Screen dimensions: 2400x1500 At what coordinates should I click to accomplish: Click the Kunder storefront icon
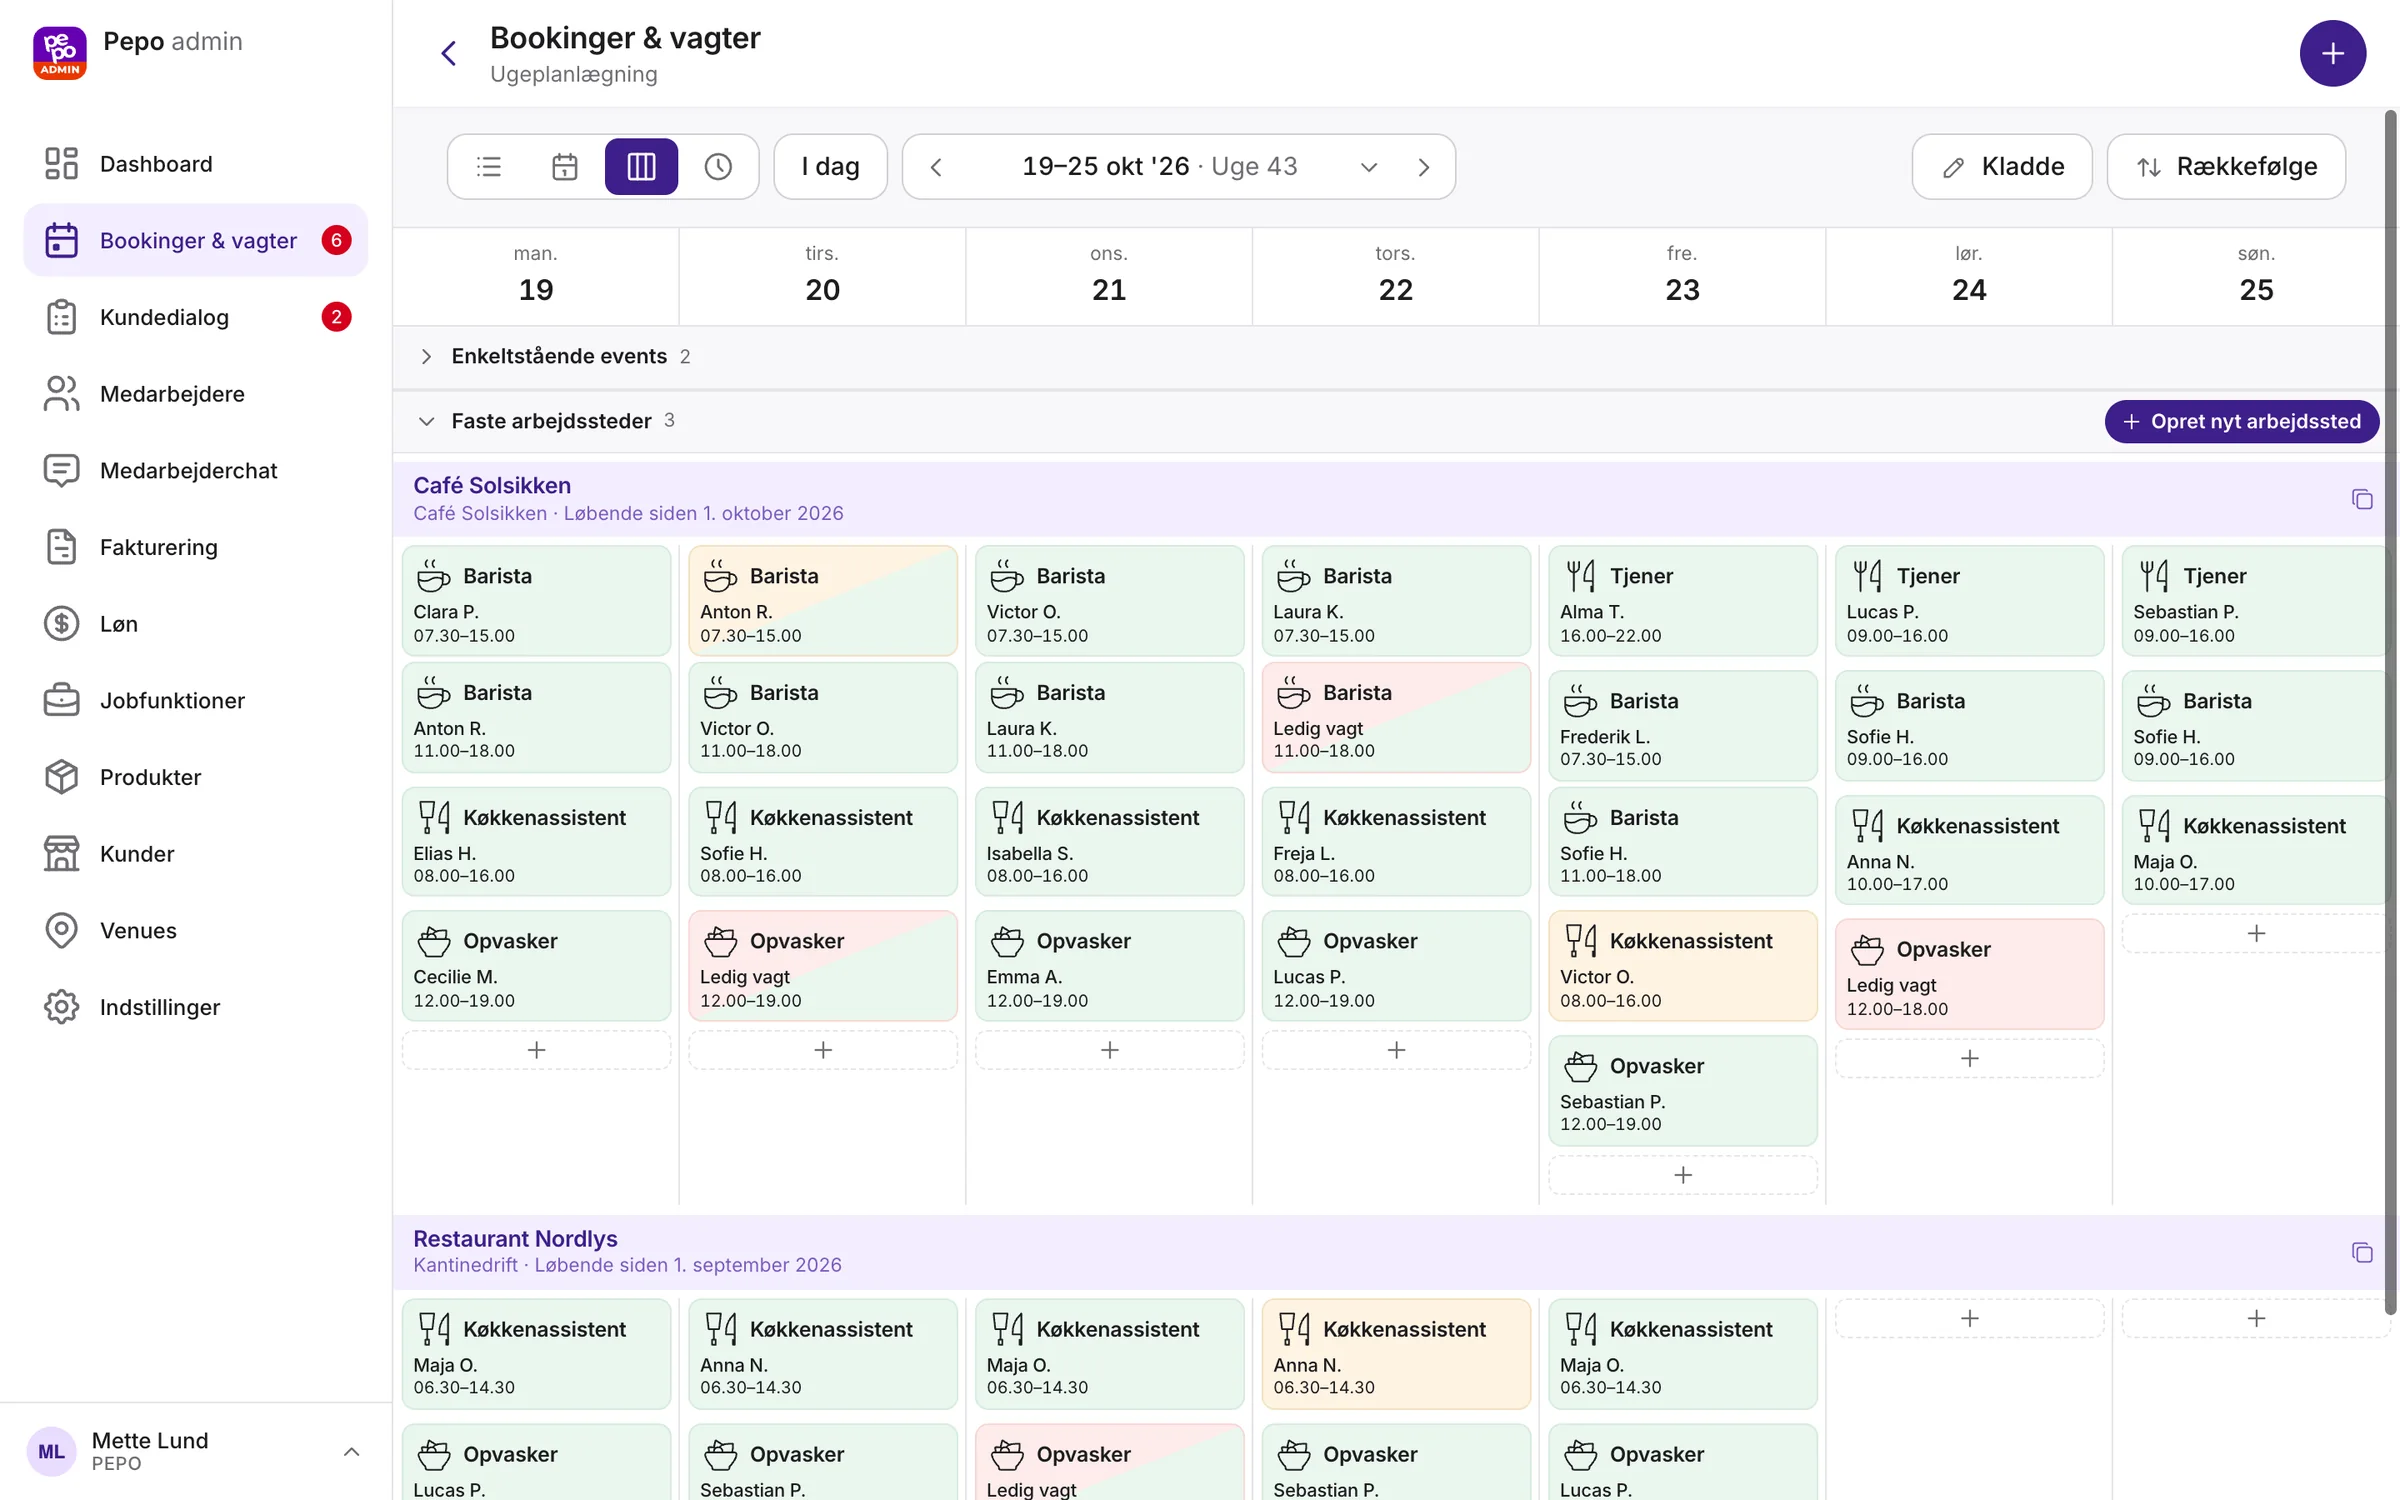61,854
